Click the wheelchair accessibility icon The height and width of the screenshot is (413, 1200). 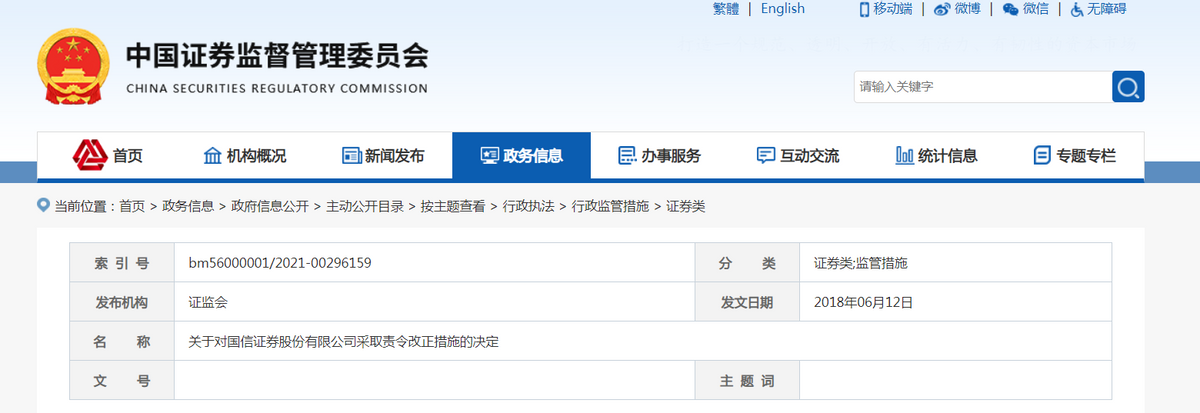[1077, 9]
